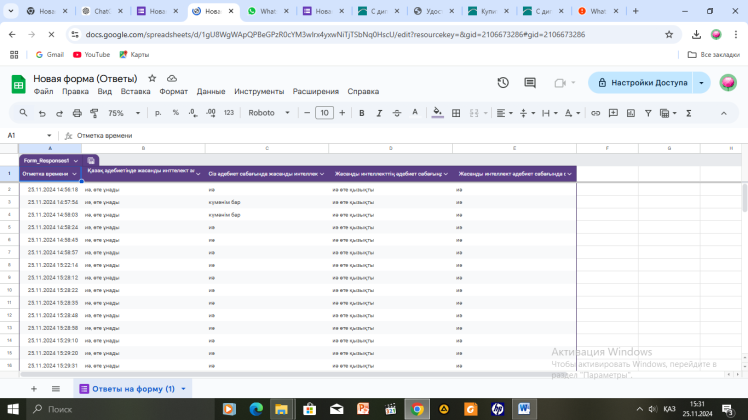Insert a link from toolbar

click(595, 113)
